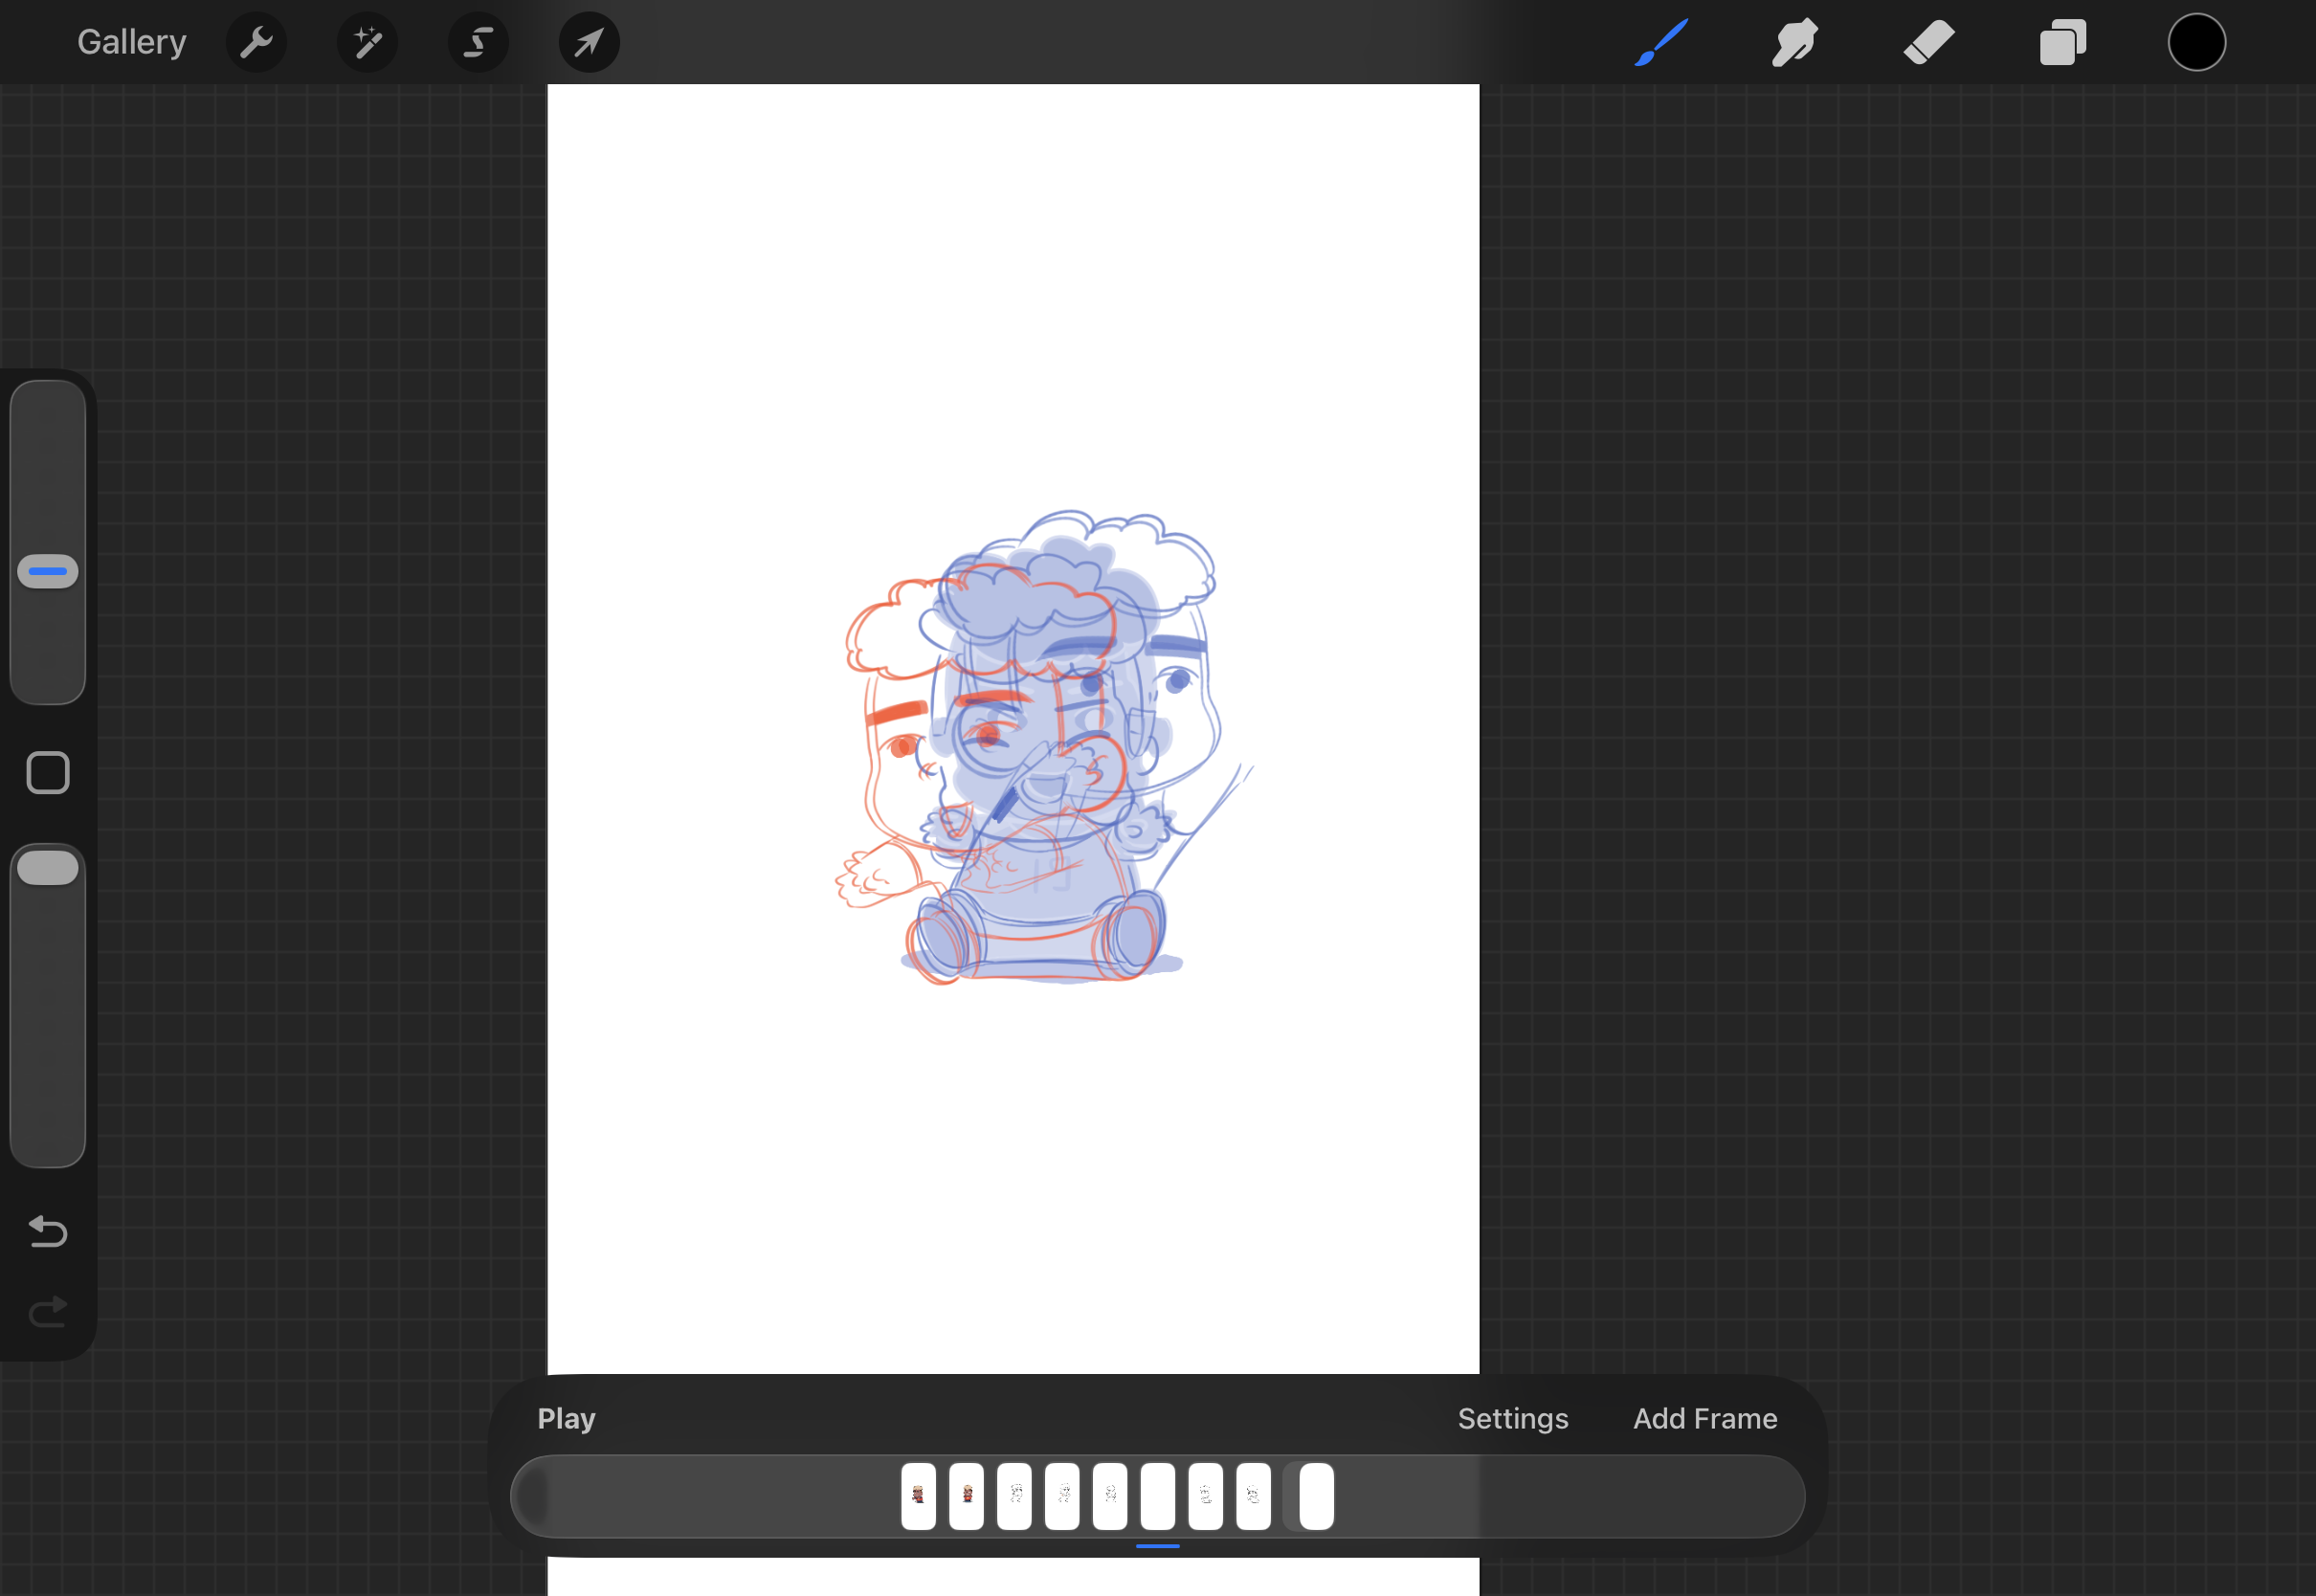Select the sixth frame in the timeline

coord(1158,1496)
